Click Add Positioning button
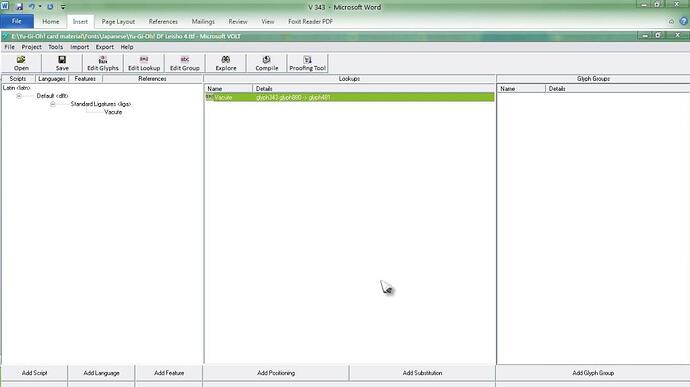Viewport: 690px width, 387px height. [276, 373]
